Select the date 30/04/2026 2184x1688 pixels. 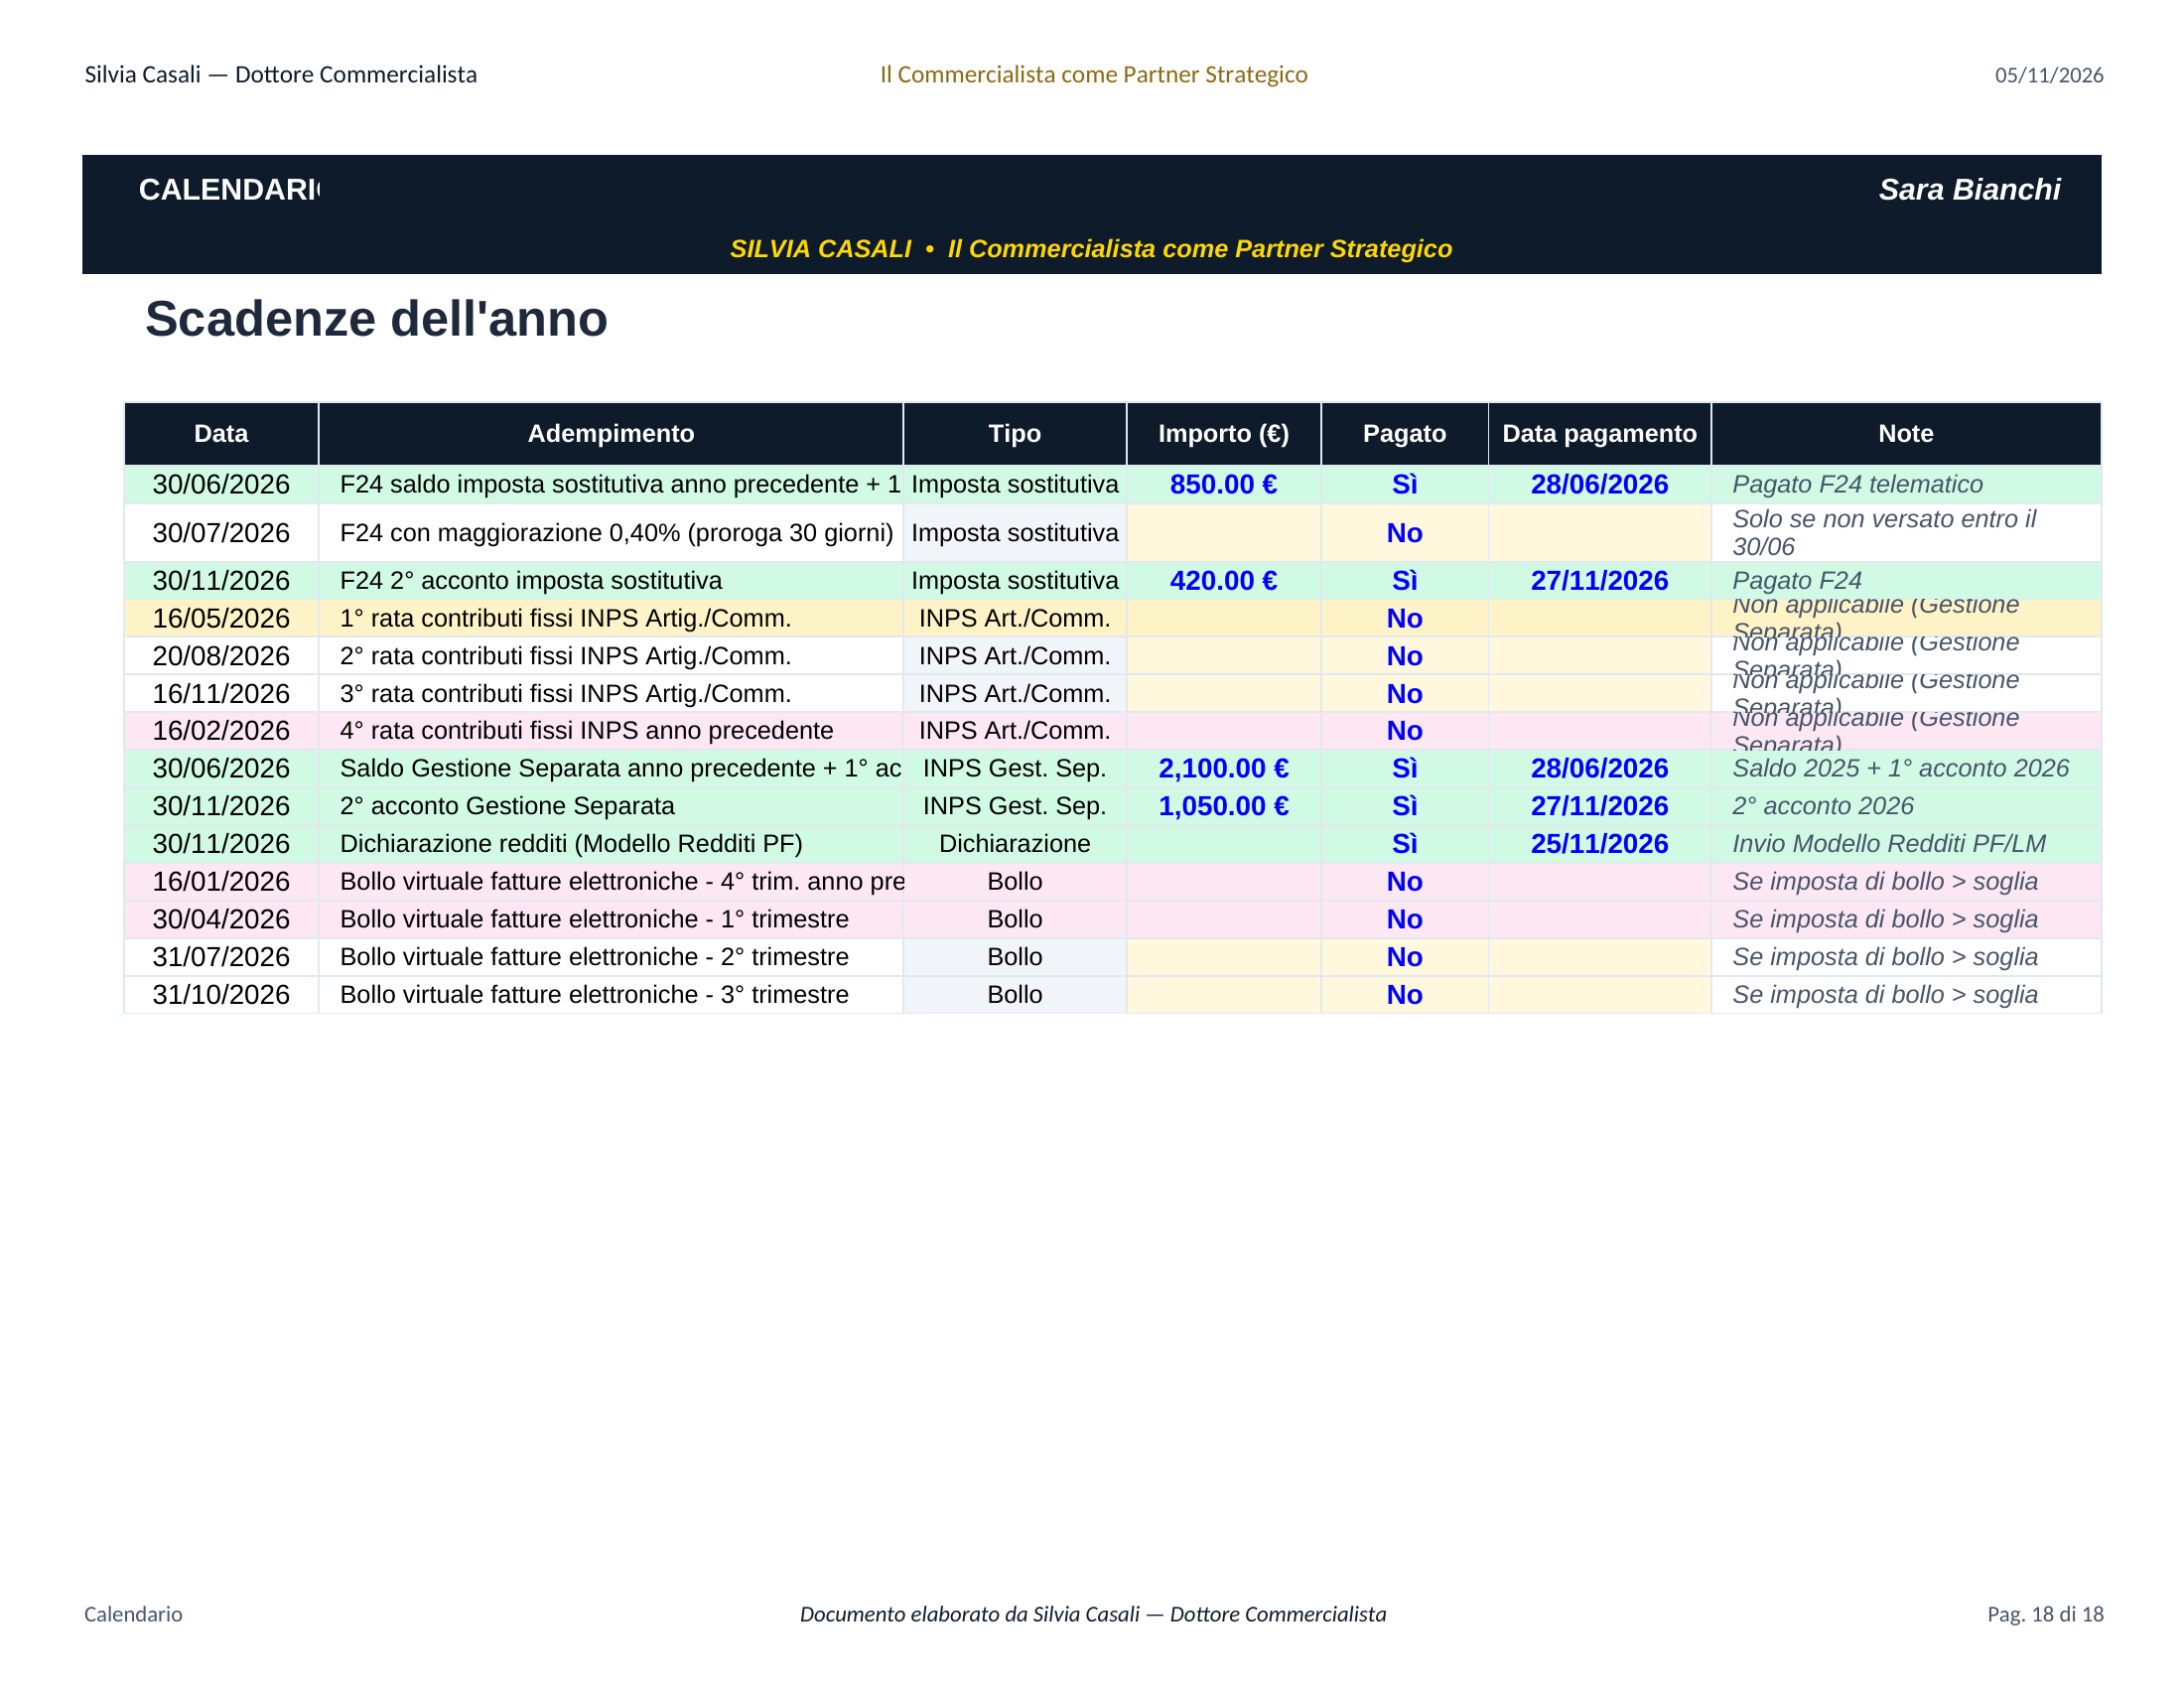click(x=221, y=919)
